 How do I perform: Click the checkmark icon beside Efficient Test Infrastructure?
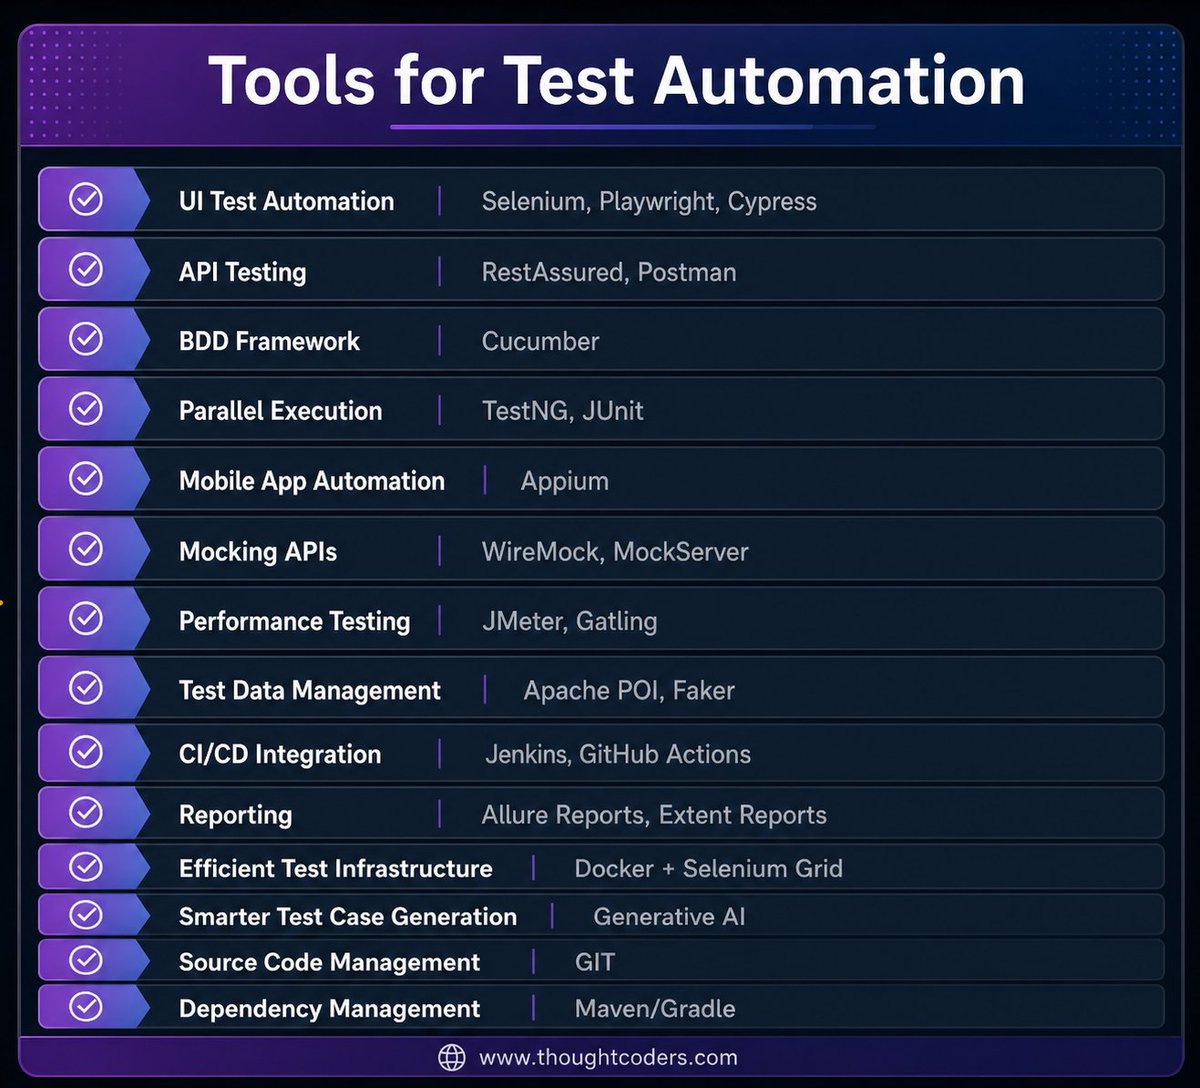[86, 867]
